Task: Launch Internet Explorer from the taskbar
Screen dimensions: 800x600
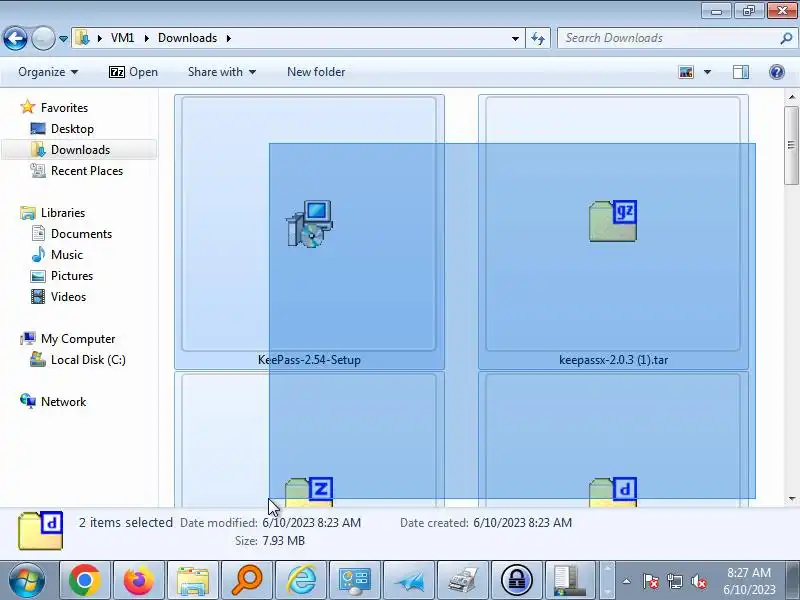Action: point(301,580)
